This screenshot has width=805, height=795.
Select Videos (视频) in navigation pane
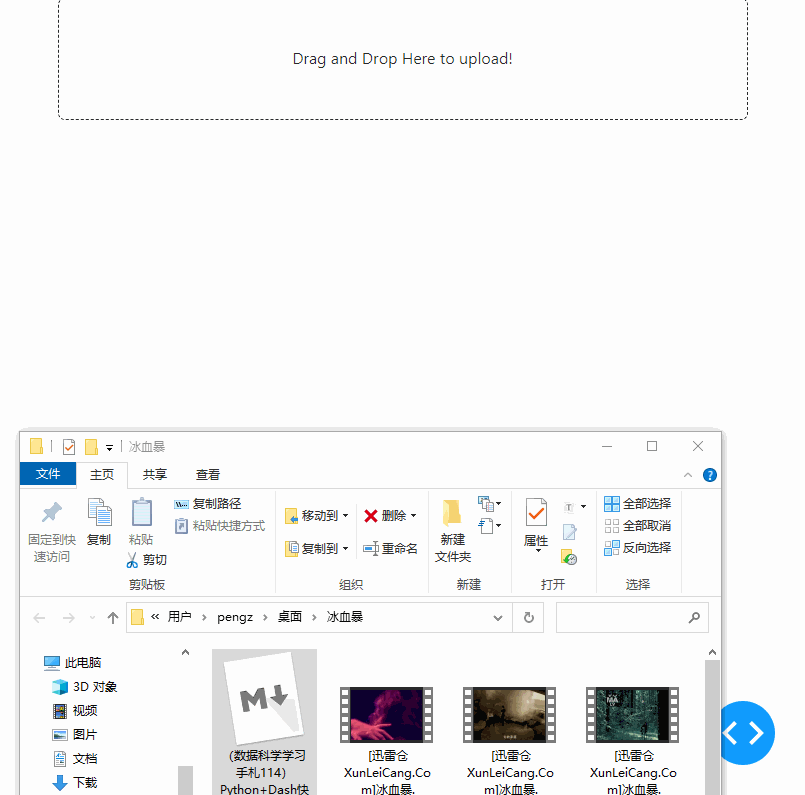click(75, 711)
